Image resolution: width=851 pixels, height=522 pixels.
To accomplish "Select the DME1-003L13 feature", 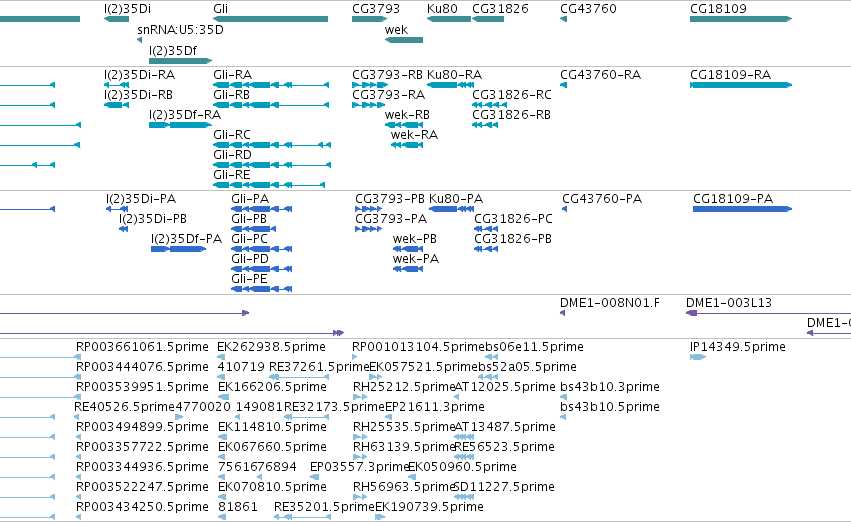I will (729, 303).
